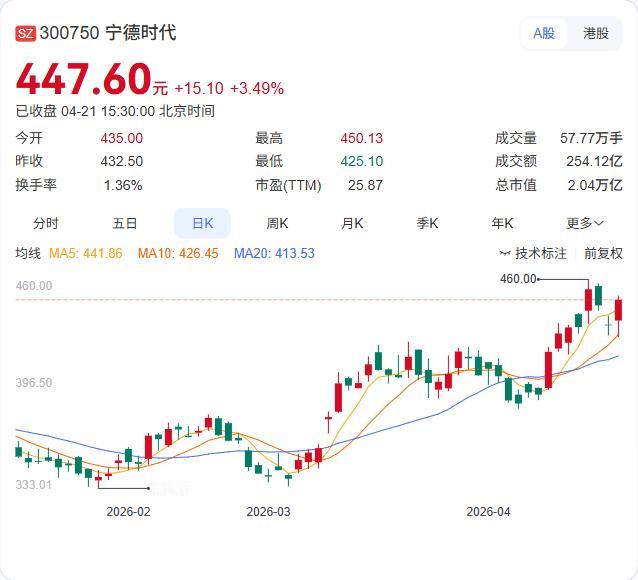Click the red SZ exchange badge

26,33
